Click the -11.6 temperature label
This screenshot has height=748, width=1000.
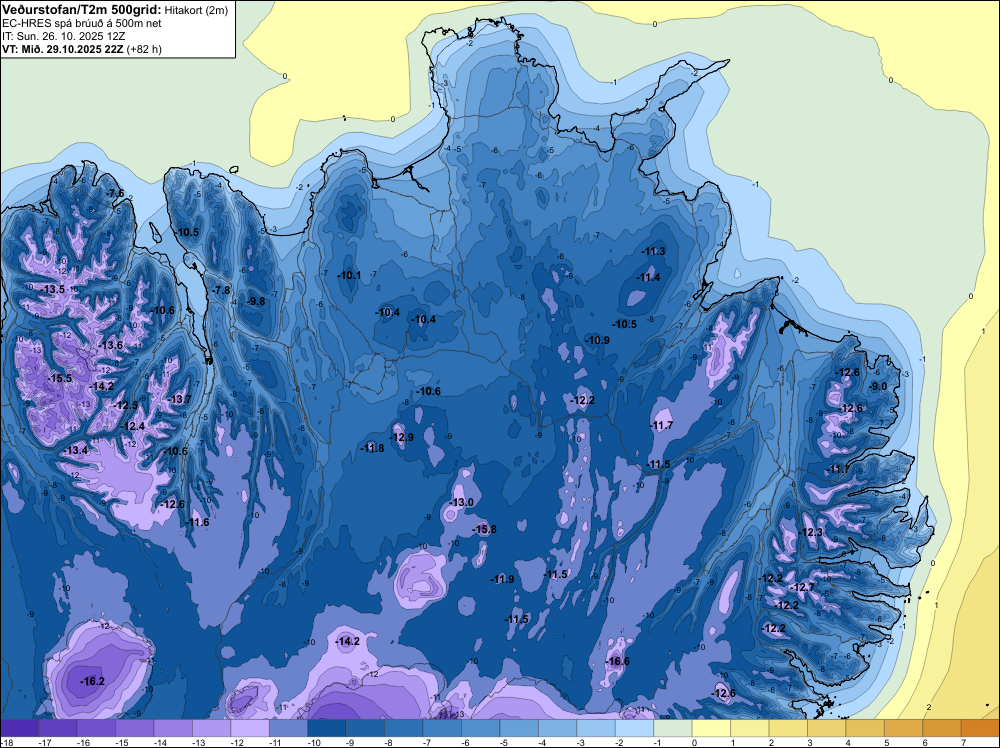197,522
